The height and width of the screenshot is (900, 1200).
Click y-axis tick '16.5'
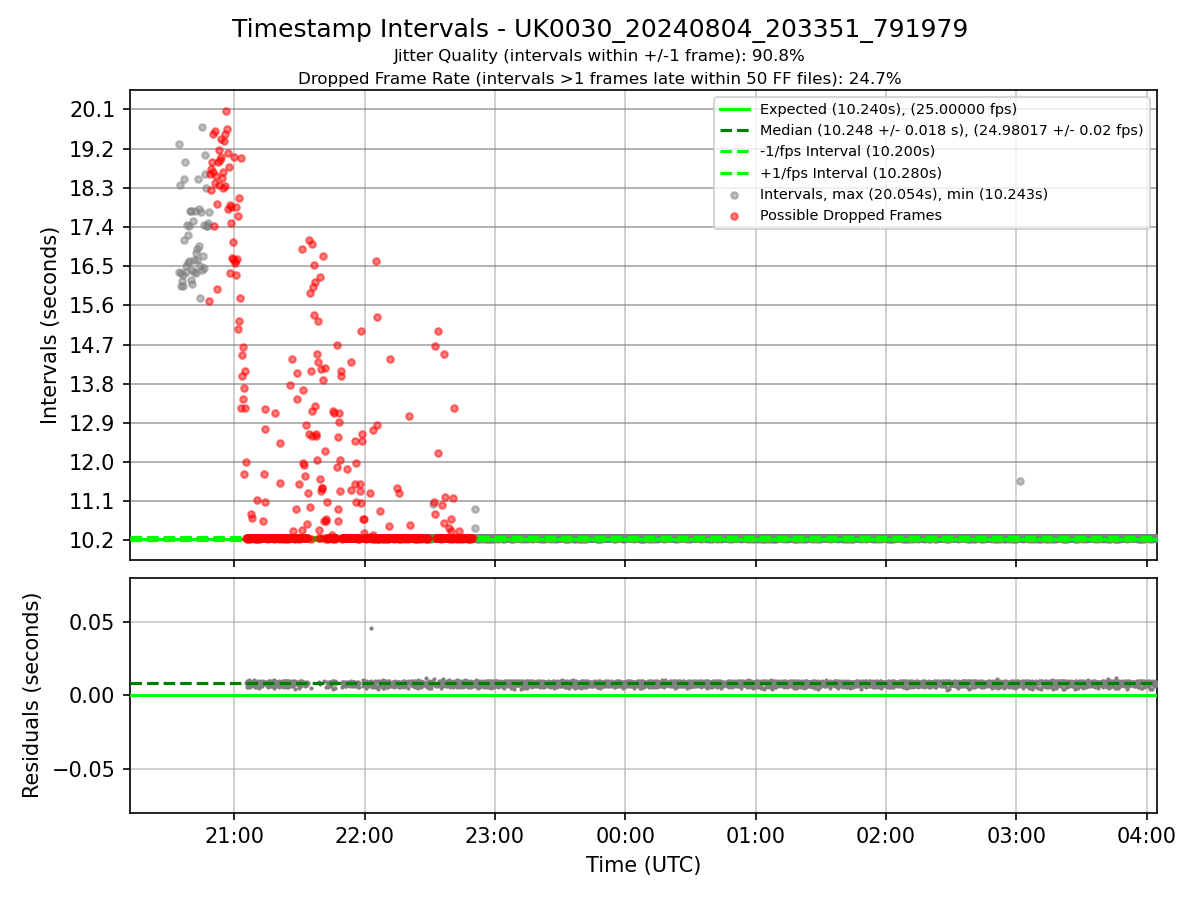click(x=94, y=266)
